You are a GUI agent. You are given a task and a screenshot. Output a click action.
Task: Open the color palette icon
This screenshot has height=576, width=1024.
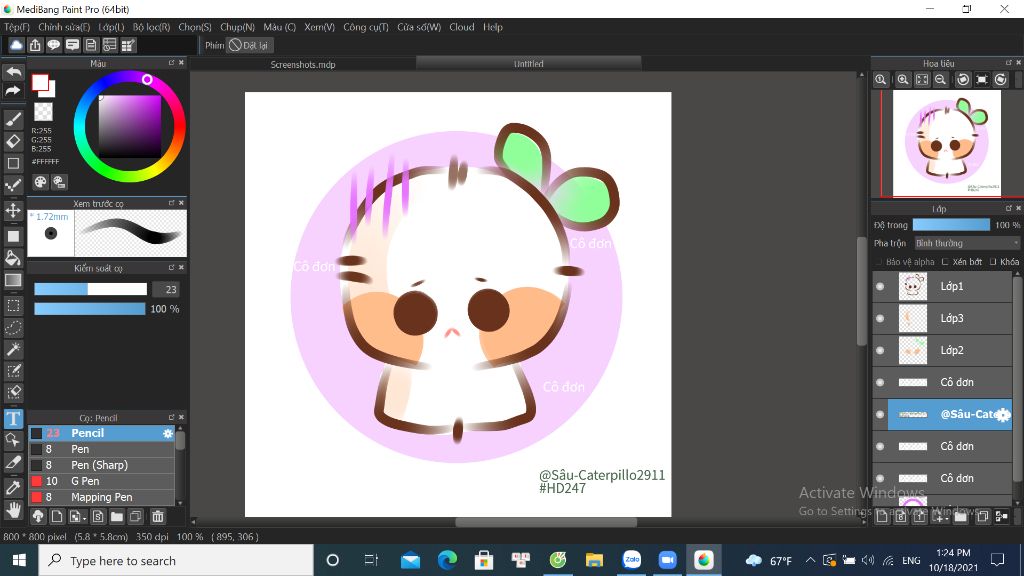point(40,182)
